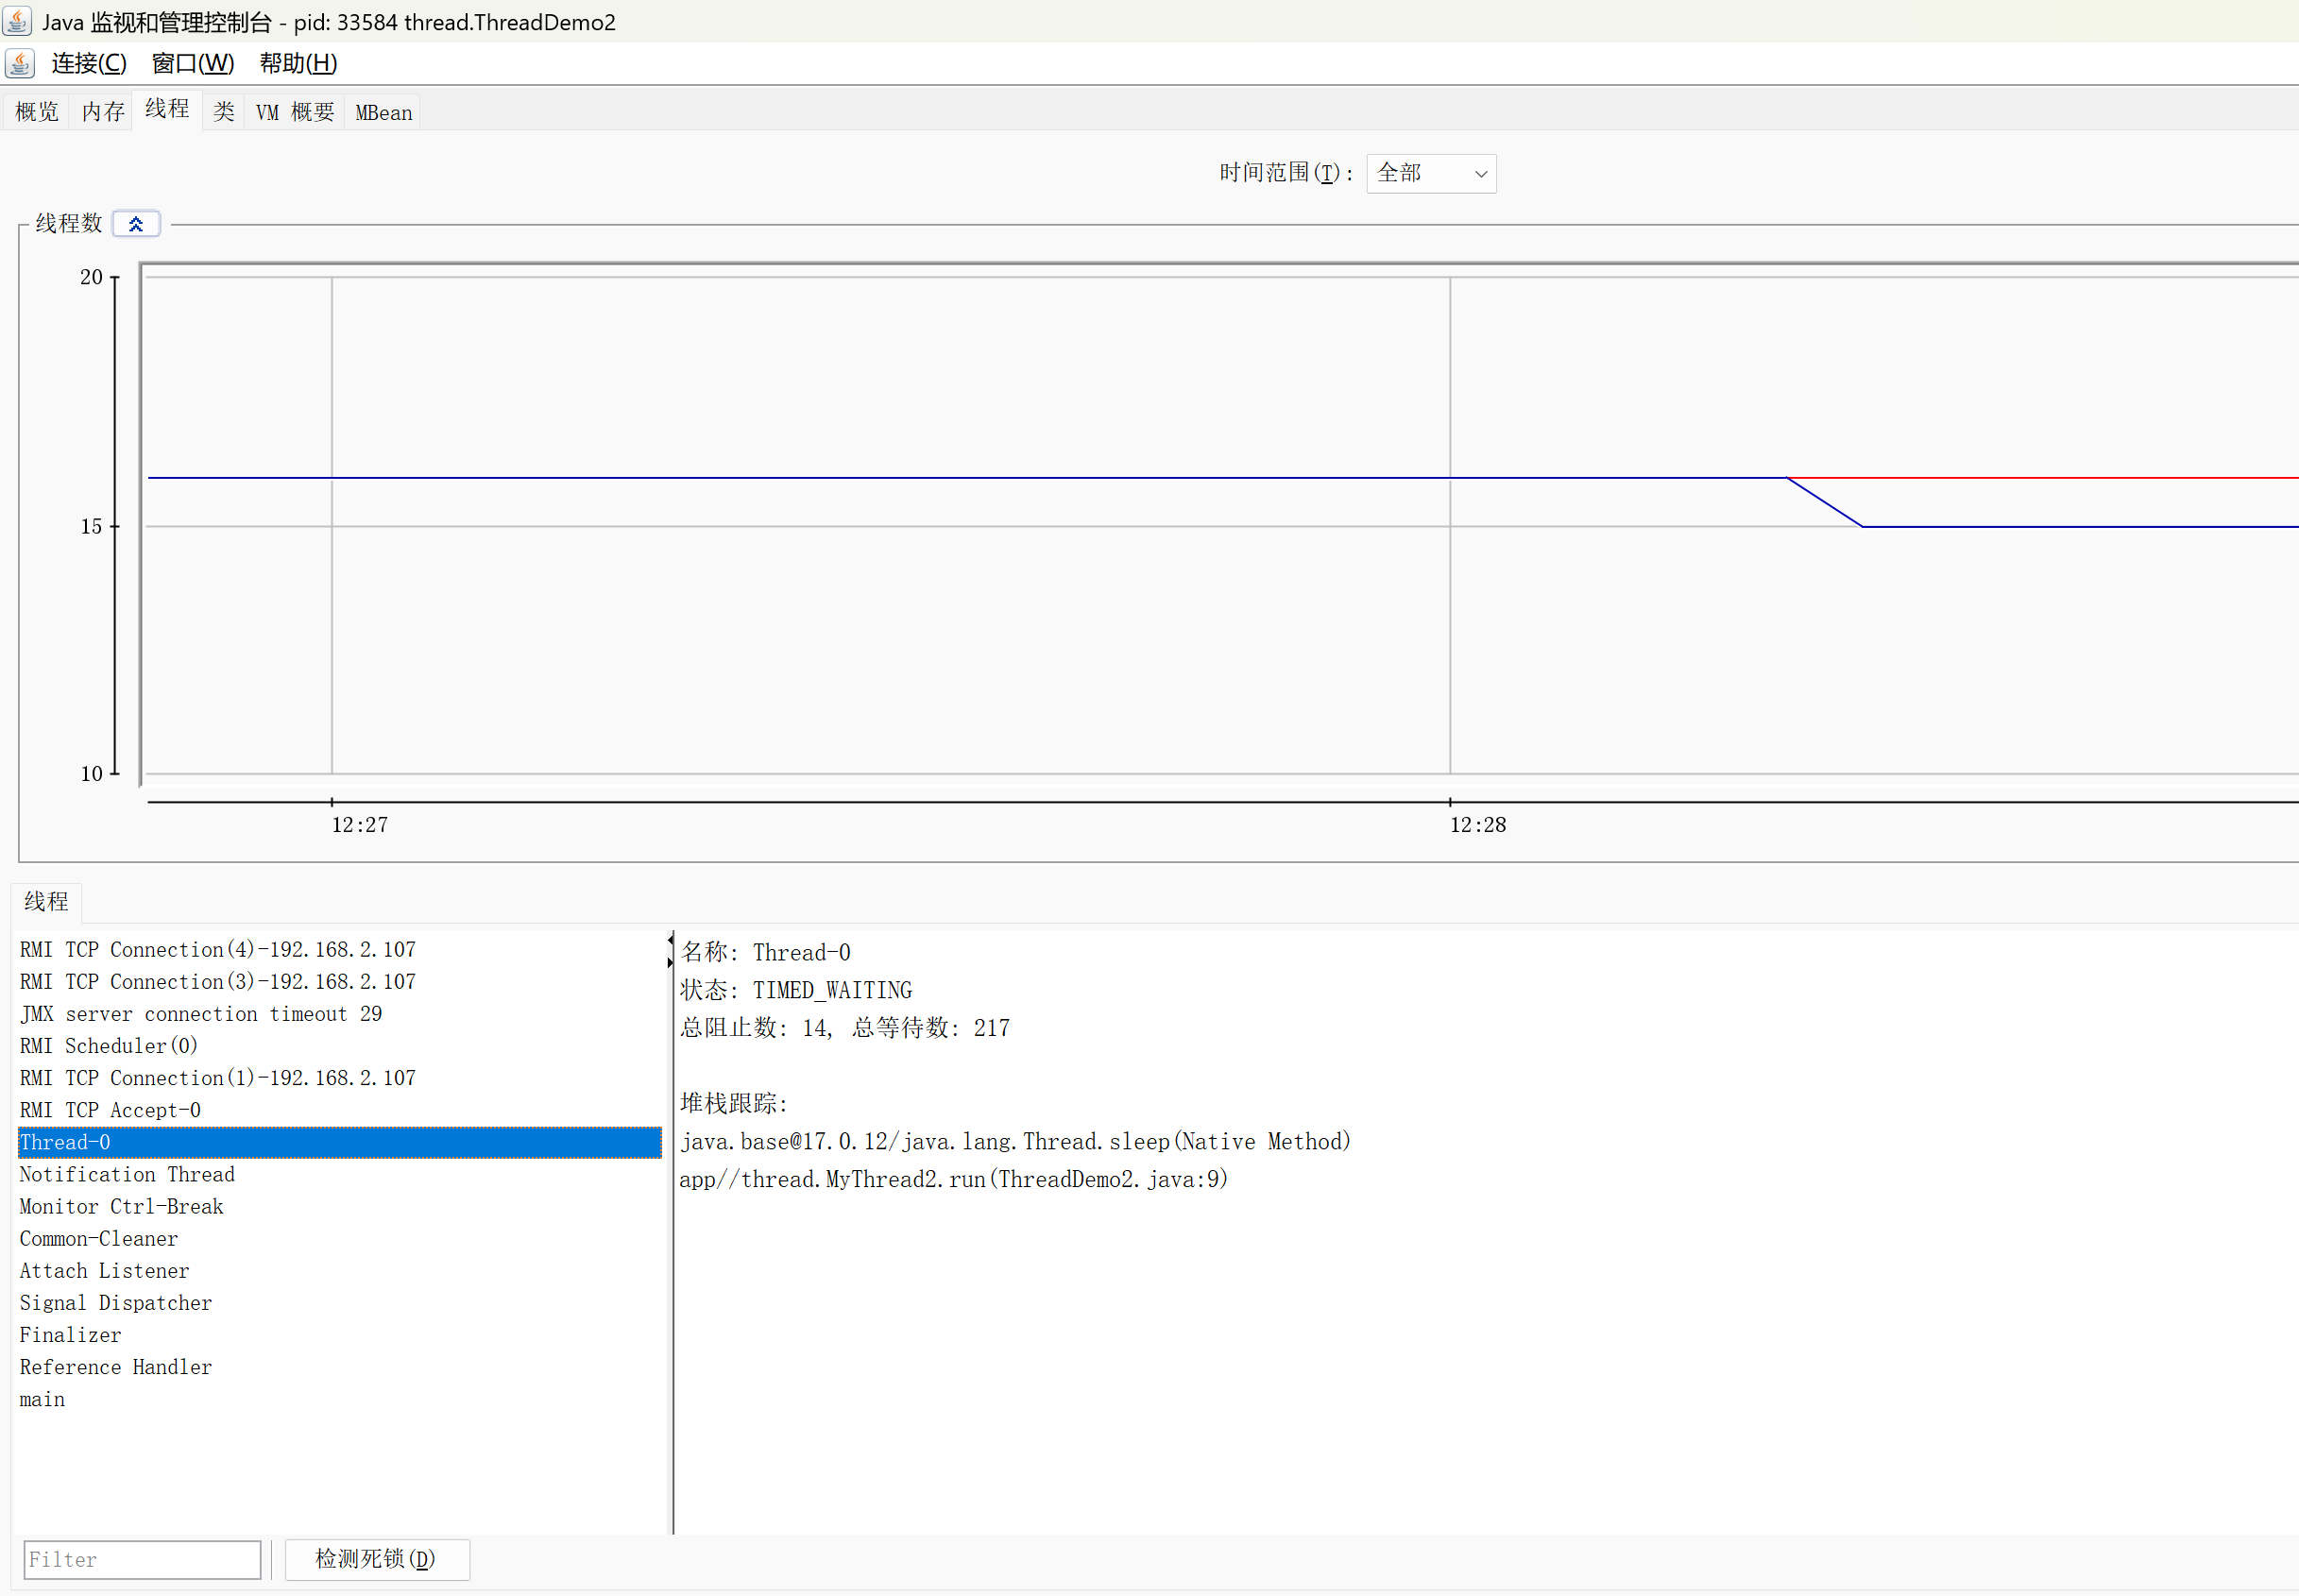Click the 12:27 time axis marker

(x=359, y=824)
